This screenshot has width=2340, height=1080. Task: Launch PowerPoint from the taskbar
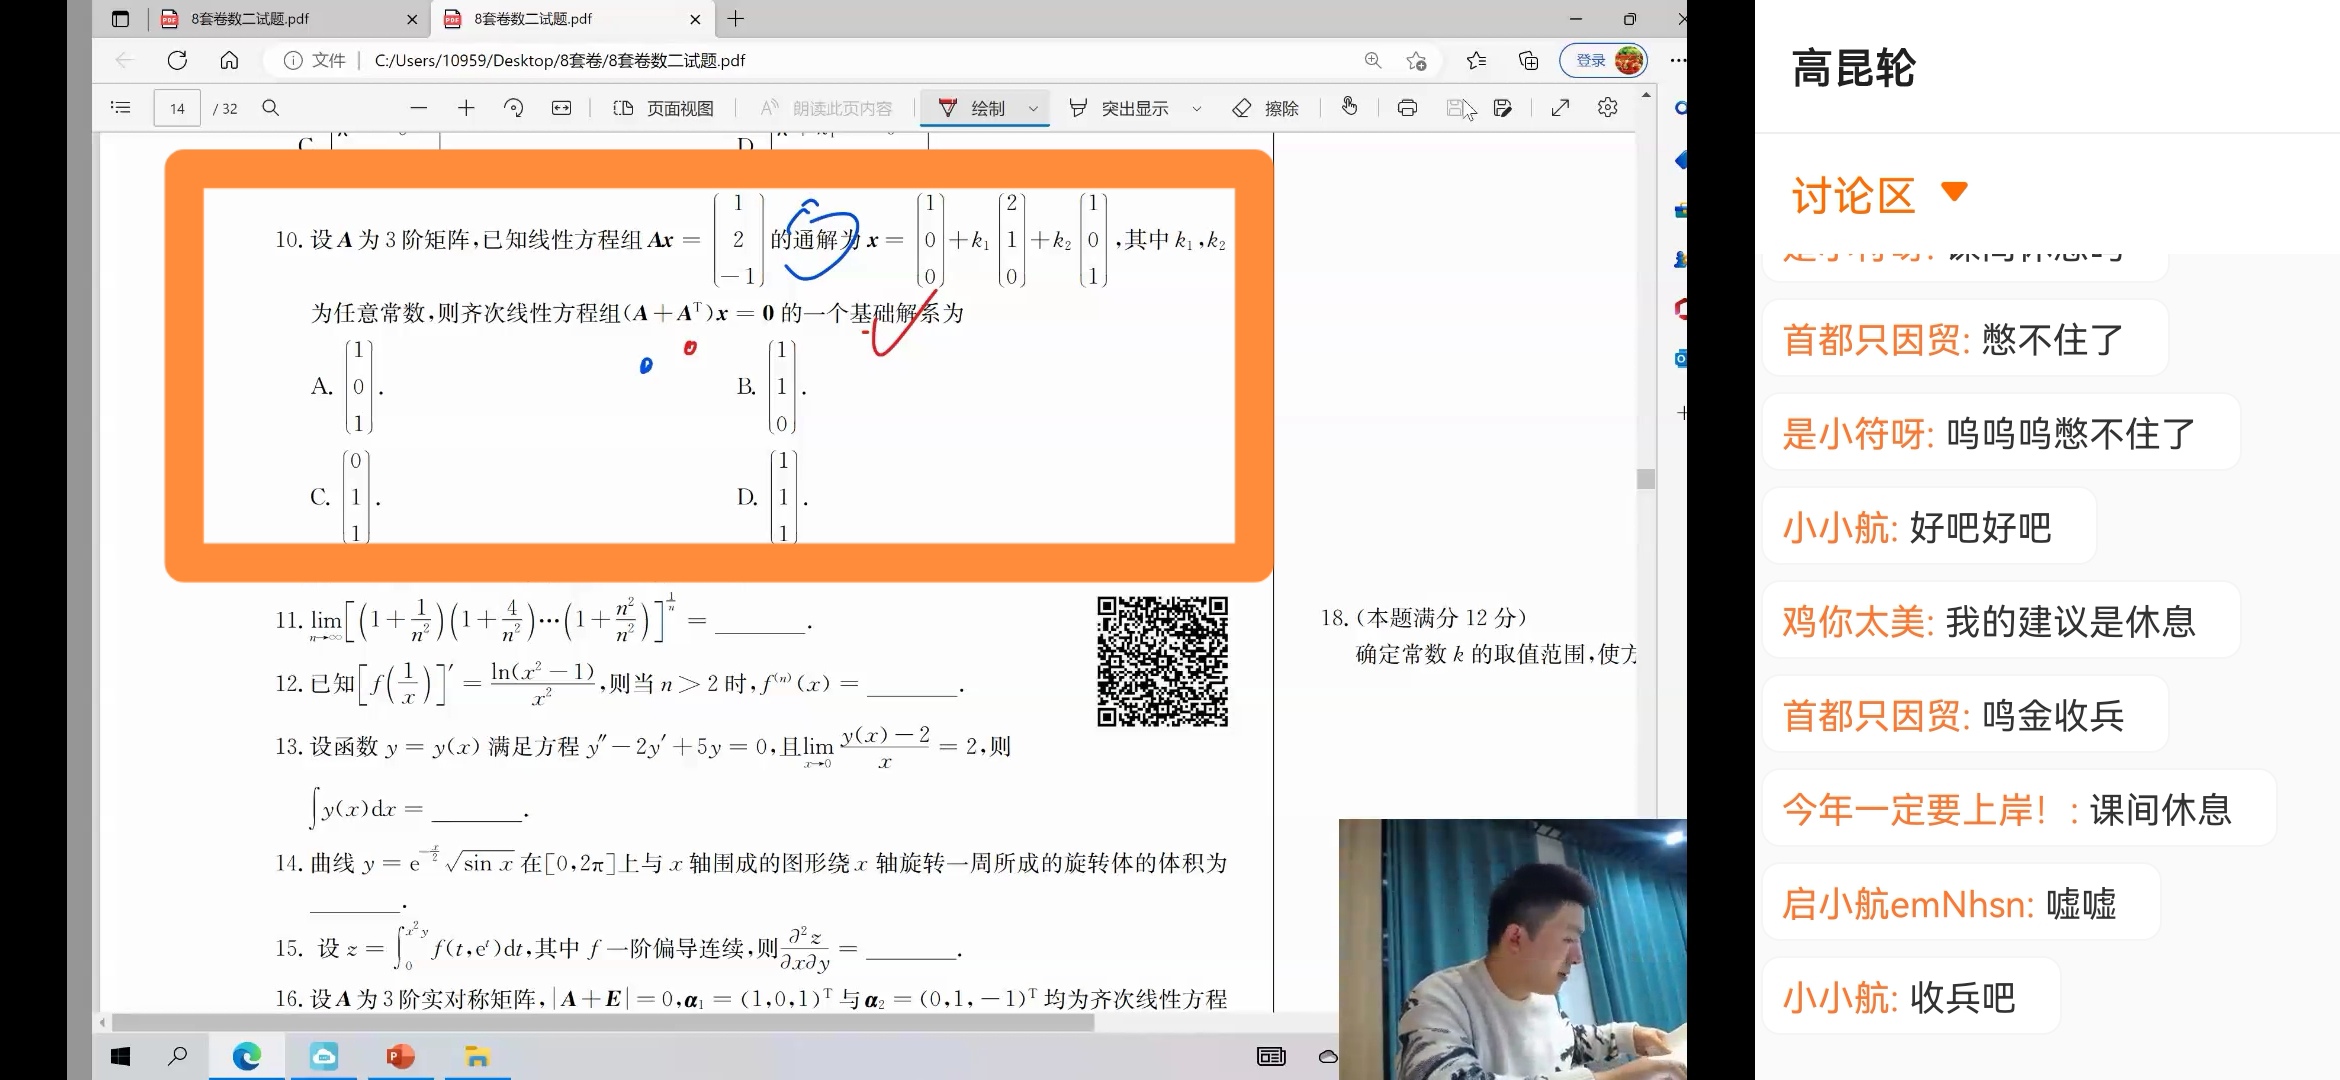tap(400, 1056)
